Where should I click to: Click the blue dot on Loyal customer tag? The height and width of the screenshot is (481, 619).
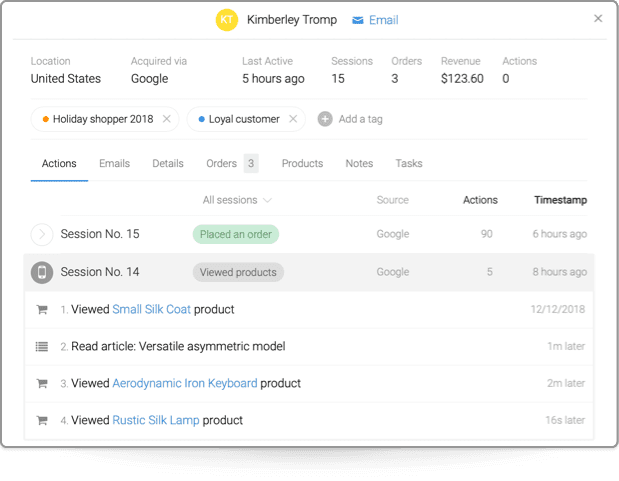pyautogui.click(x=201, y=119)
